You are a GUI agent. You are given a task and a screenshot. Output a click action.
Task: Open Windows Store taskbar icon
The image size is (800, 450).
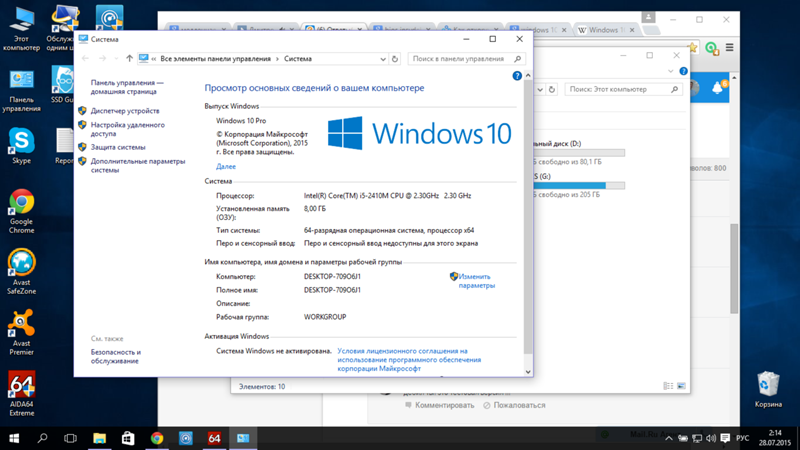click(128, 438)
